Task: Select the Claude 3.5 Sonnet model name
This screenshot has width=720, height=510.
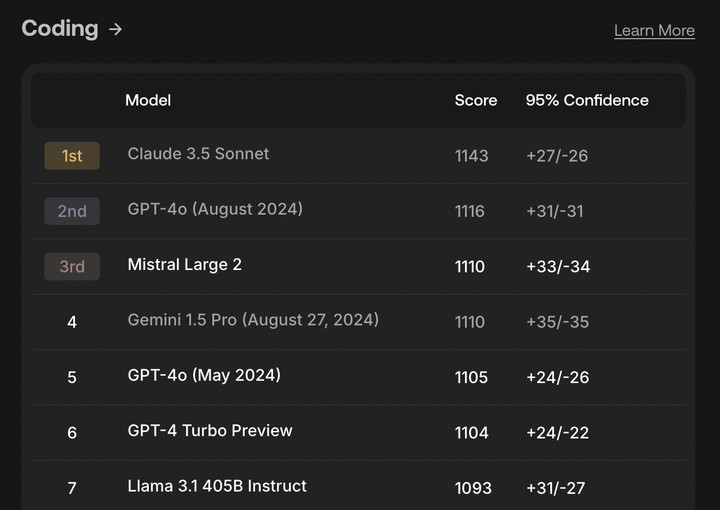Action: 198,154
